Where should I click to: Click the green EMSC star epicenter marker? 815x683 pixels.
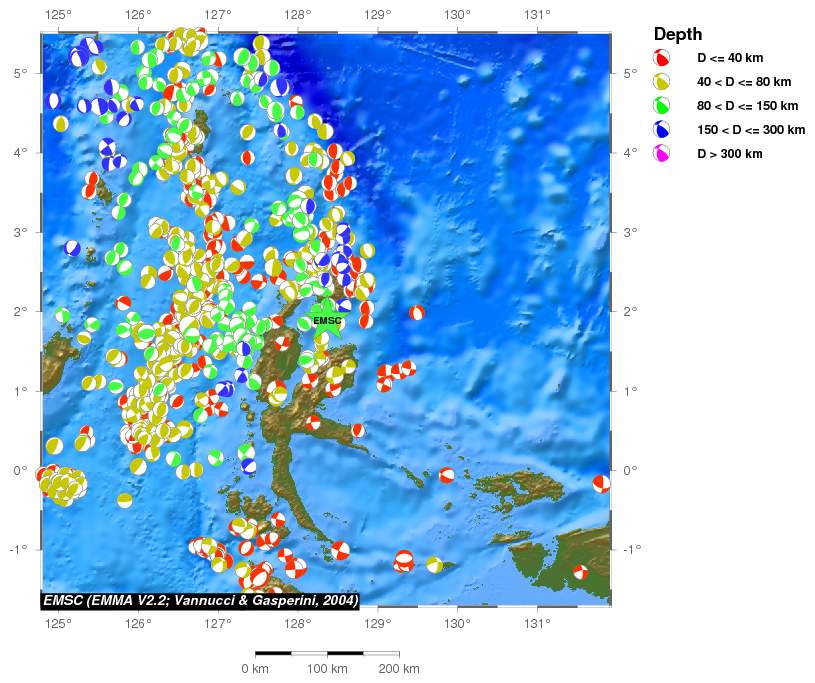[x=327, y=320]
